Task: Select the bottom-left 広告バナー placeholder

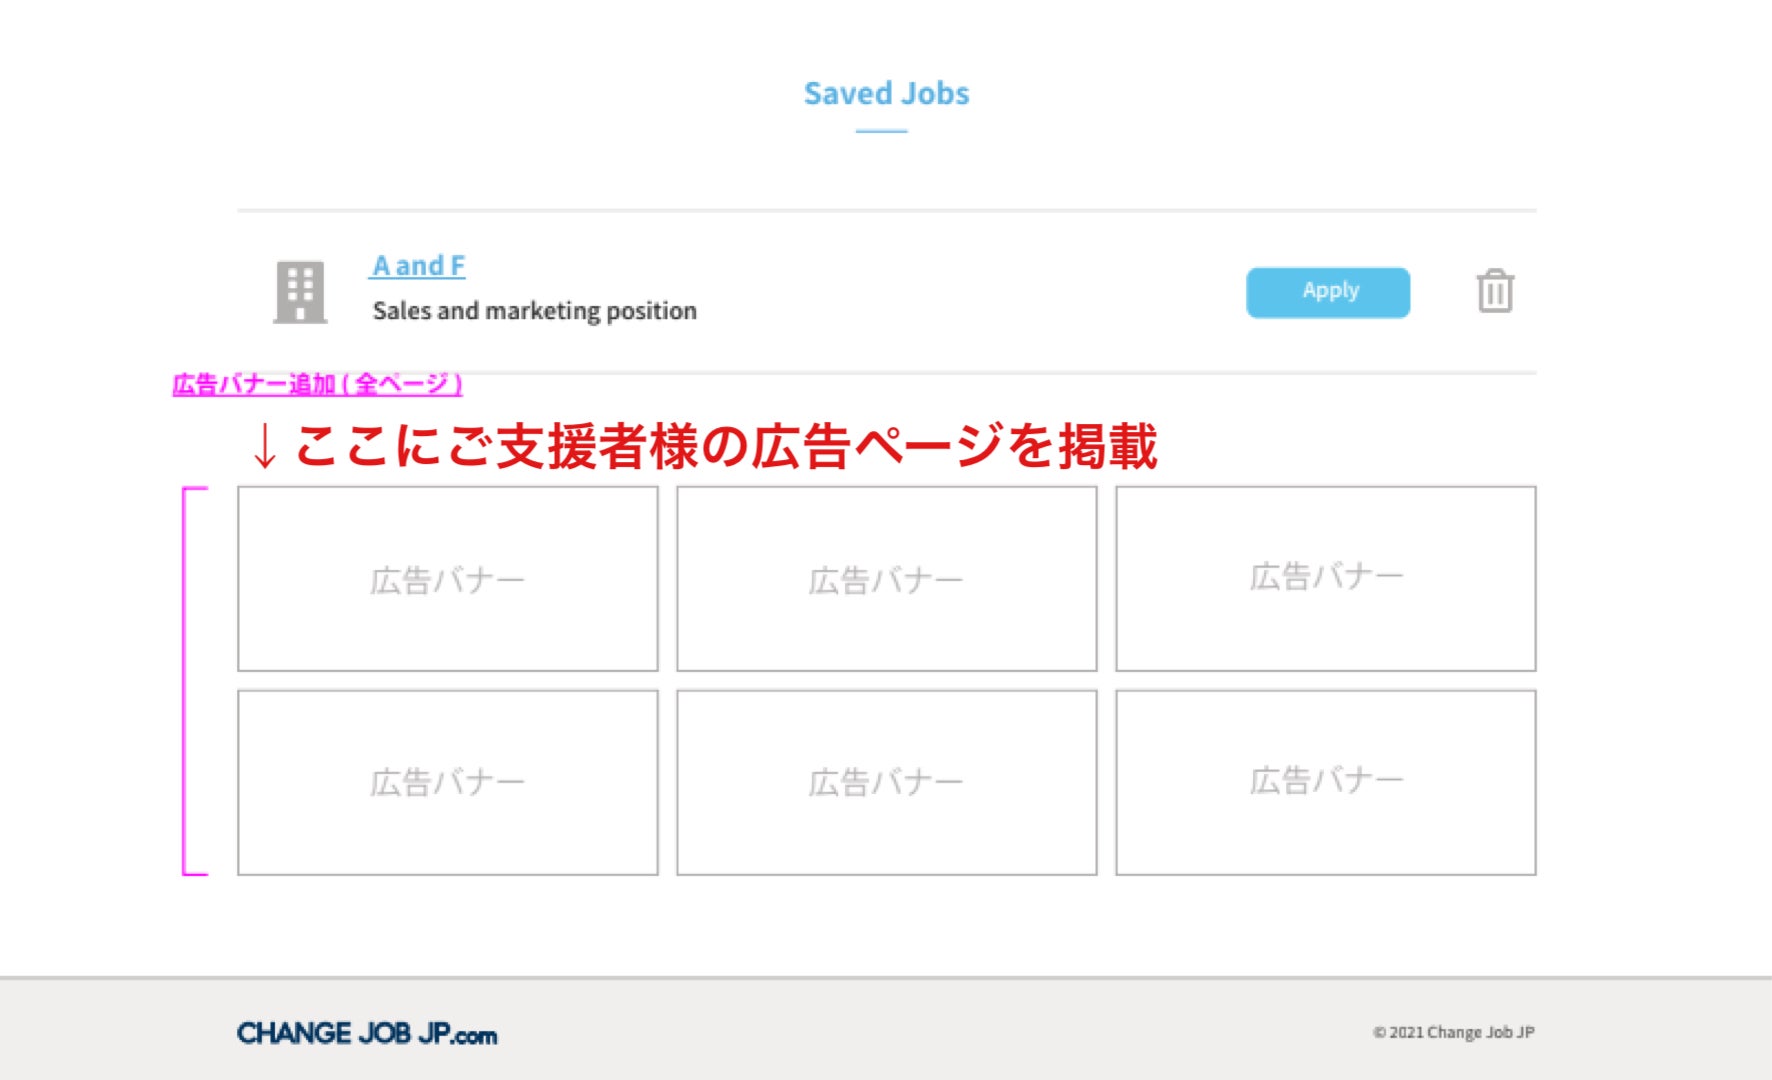Action: pyautogui.click(x=447, y=782)
